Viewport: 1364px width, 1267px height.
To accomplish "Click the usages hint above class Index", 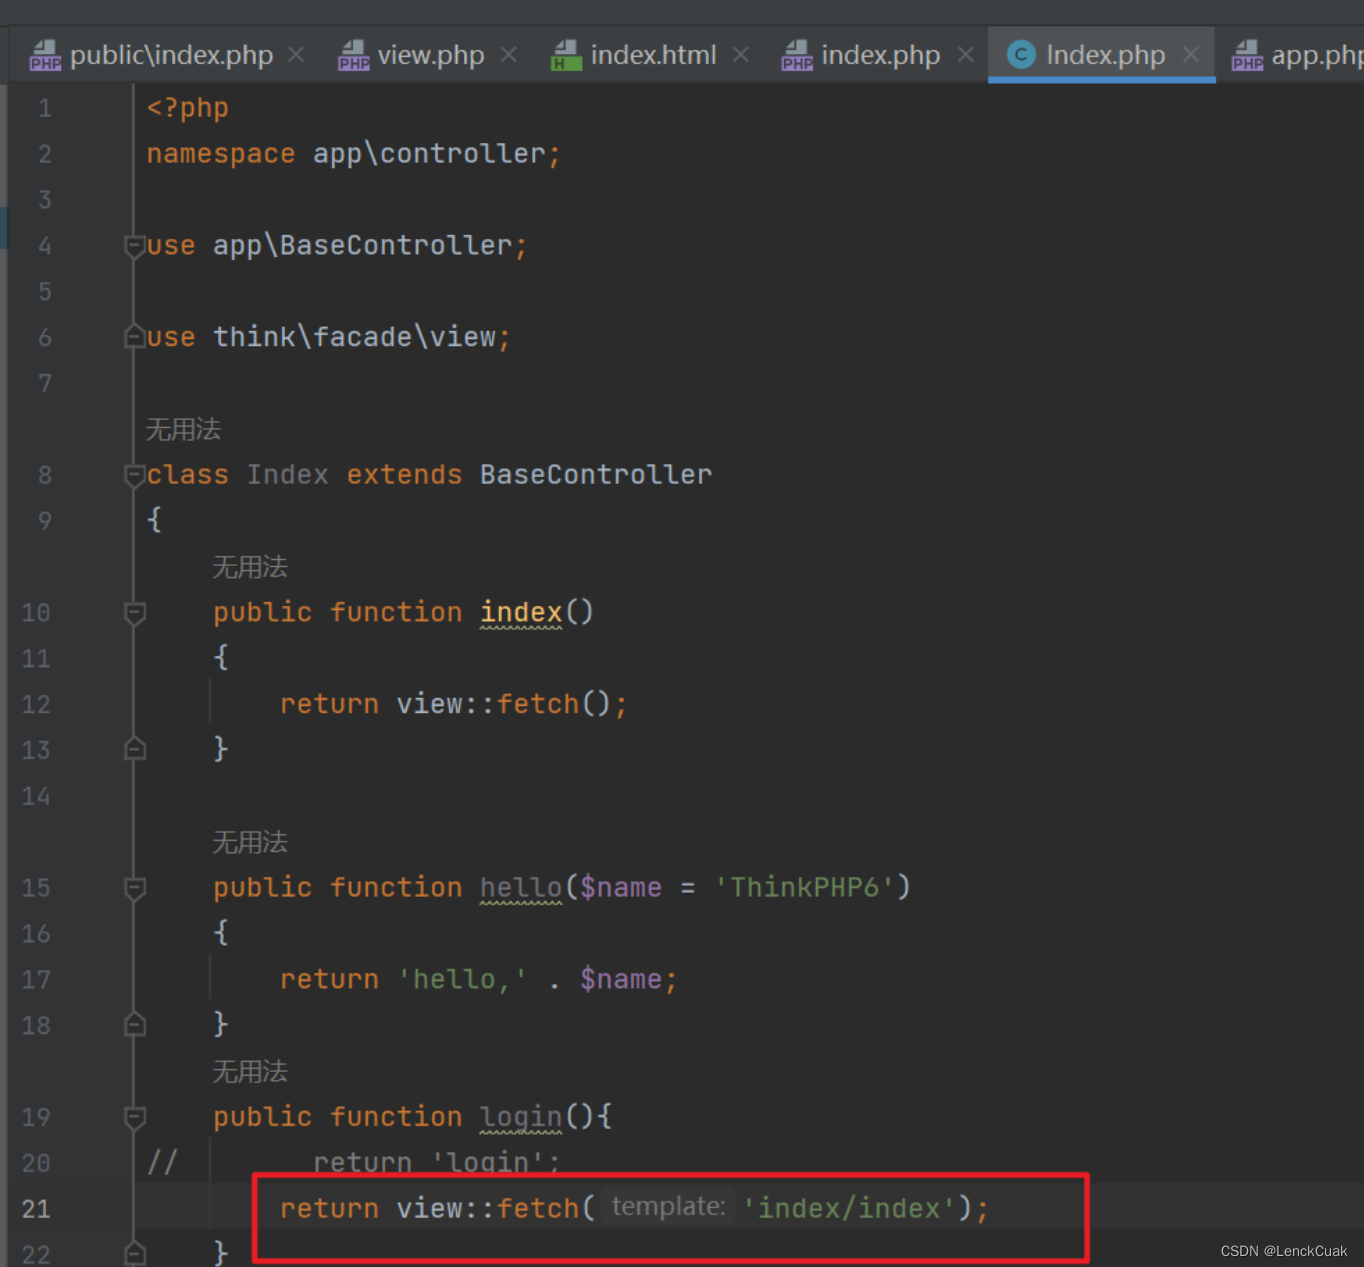I will (183, 430).
